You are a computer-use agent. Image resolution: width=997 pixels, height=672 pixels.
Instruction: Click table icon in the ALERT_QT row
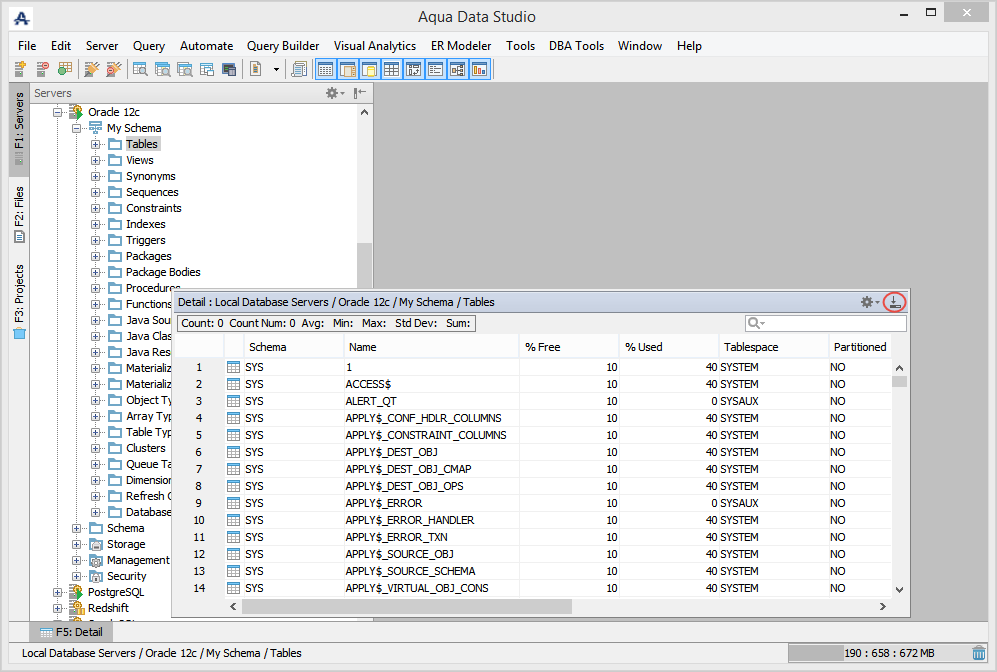click(234, 401)
